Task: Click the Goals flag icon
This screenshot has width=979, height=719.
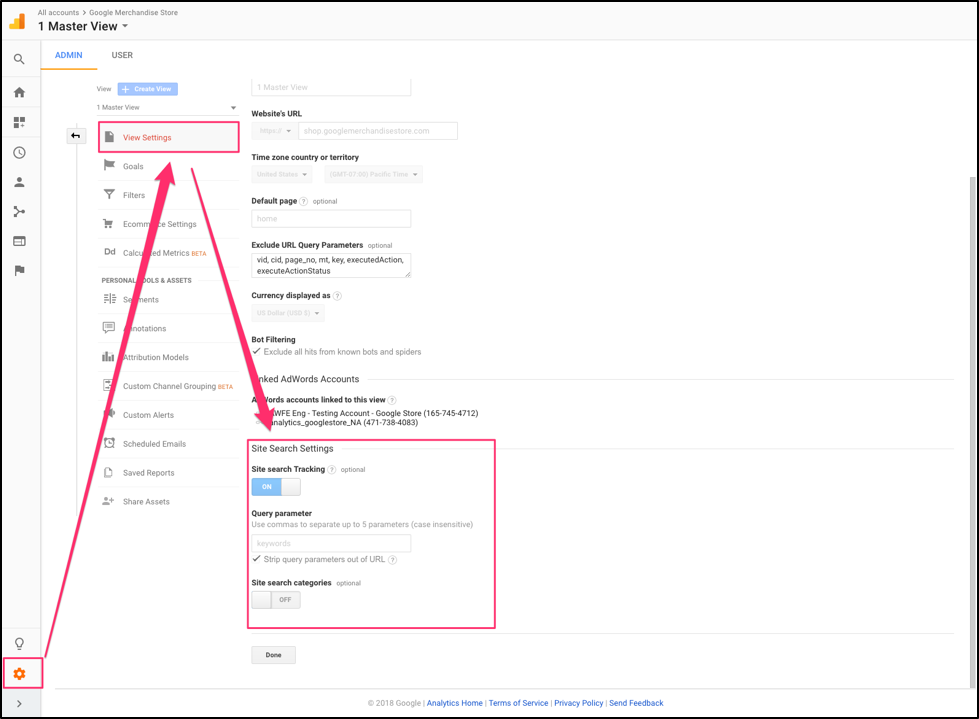Action: tap(109, 165)
